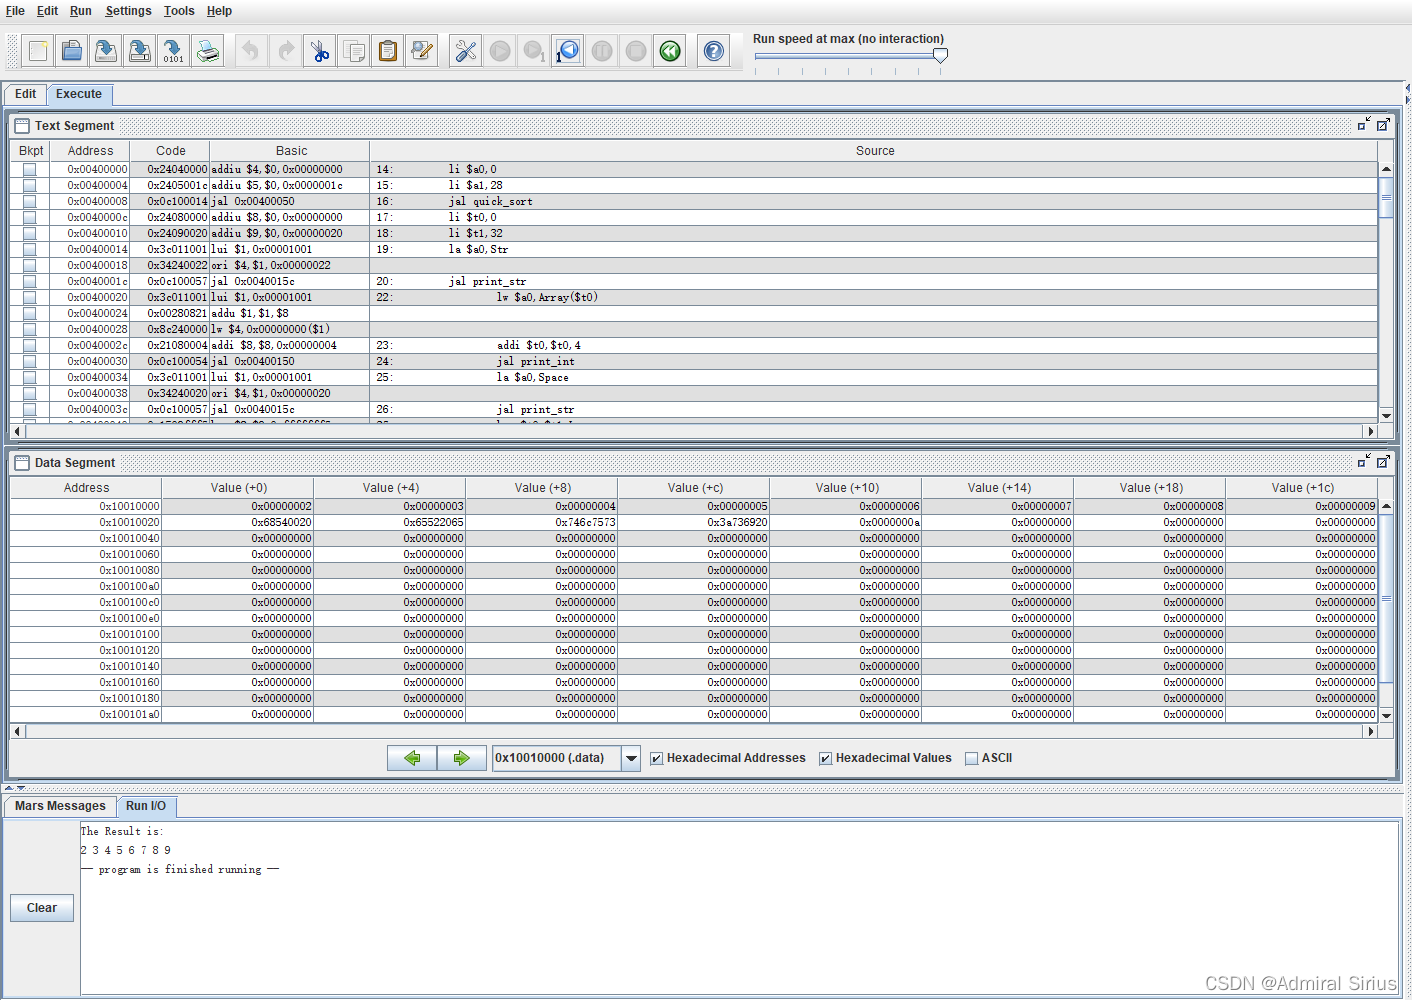Click the Undo arrow icon

[251, 51]
